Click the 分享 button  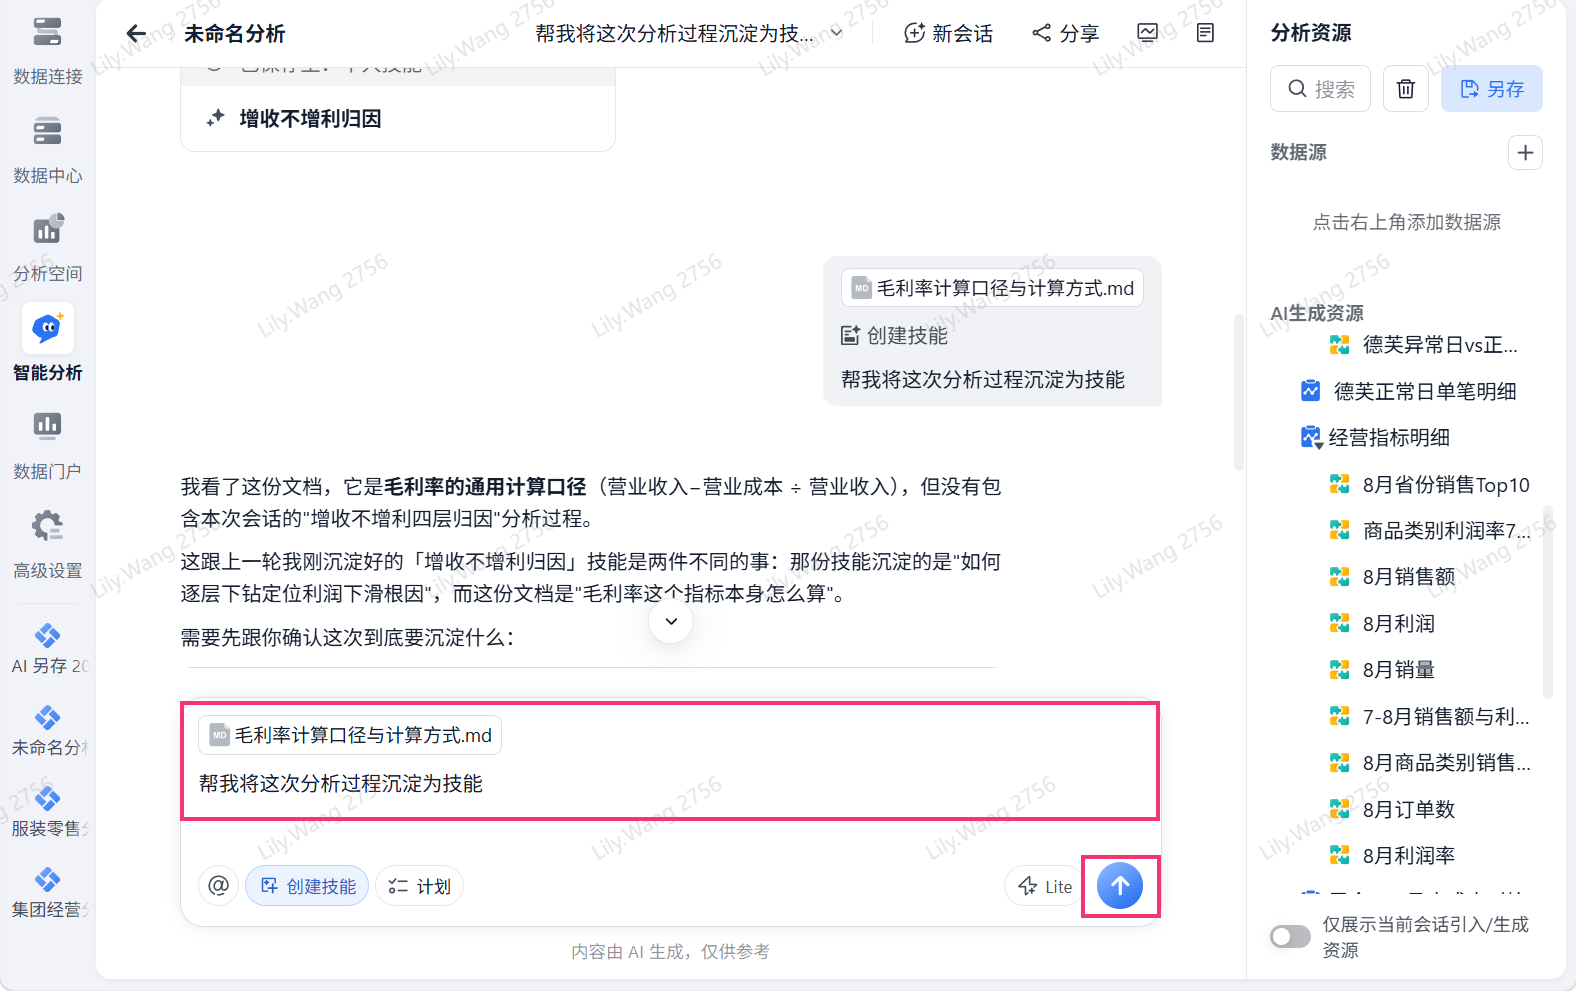(x=1066, y=33)
